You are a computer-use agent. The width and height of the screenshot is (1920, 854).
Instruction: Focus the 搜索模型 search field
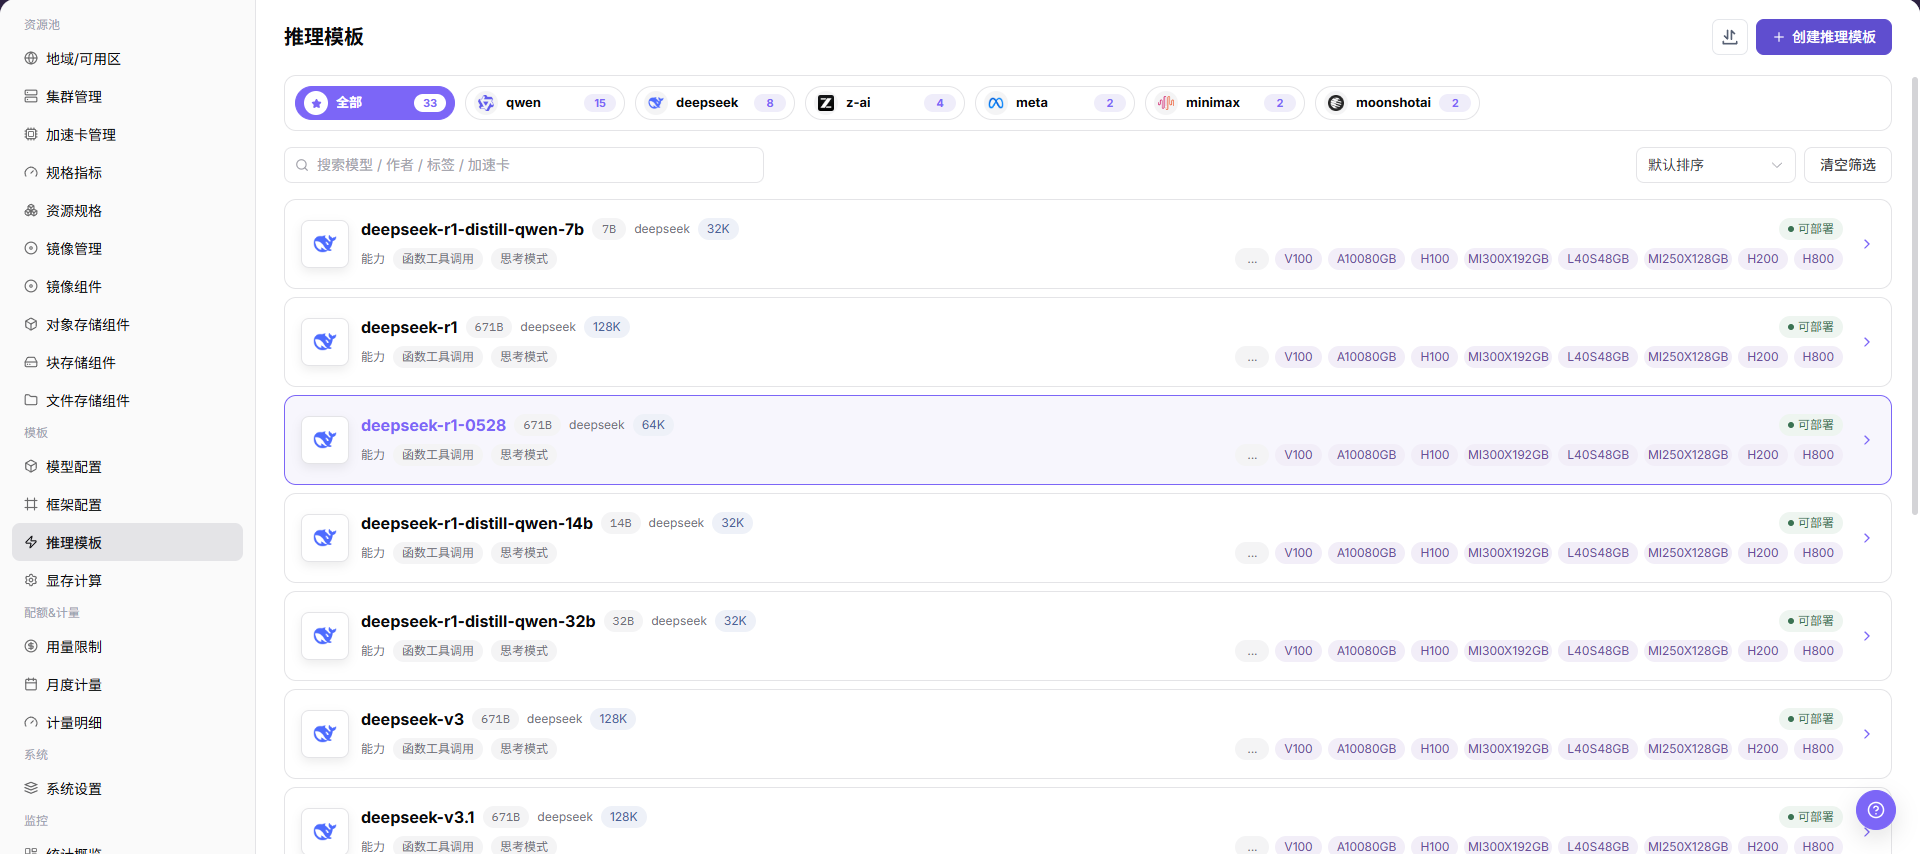524,165
